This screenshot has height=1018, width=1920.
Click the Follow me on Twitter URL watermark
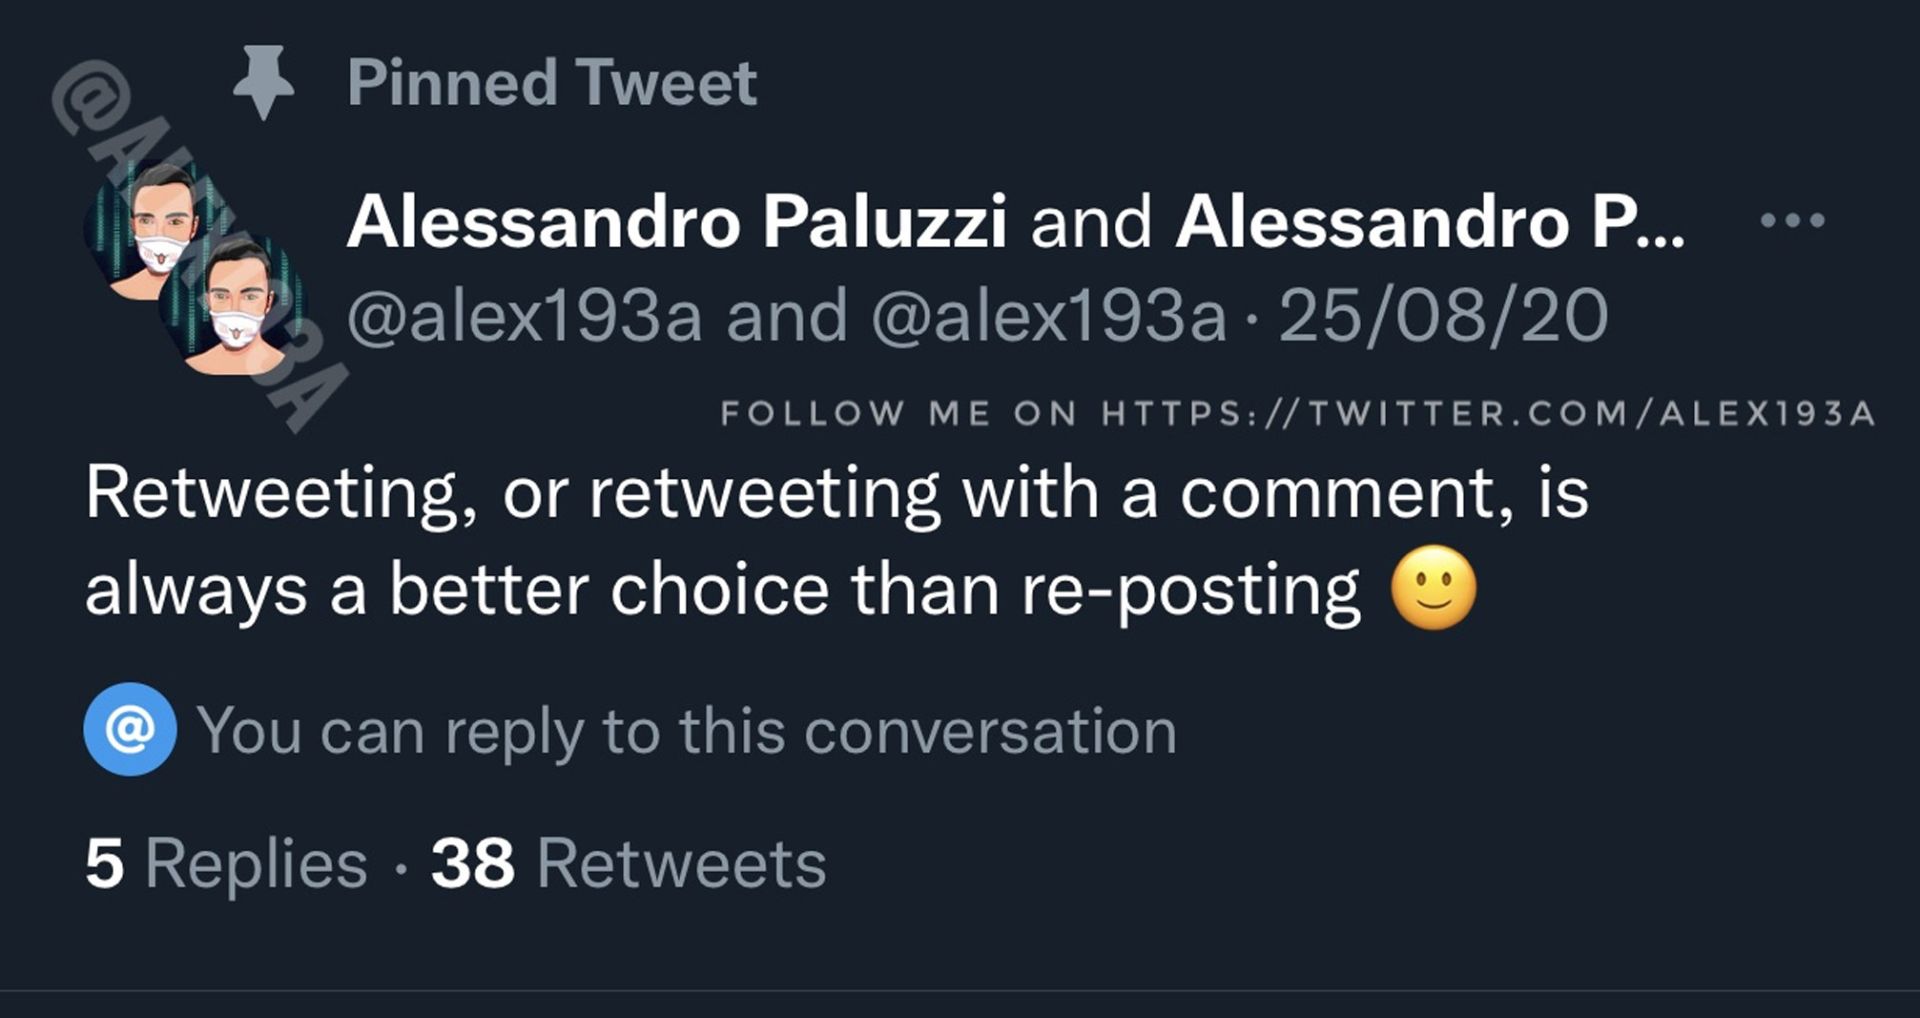pyautogui.click(x=1297, y=413)
